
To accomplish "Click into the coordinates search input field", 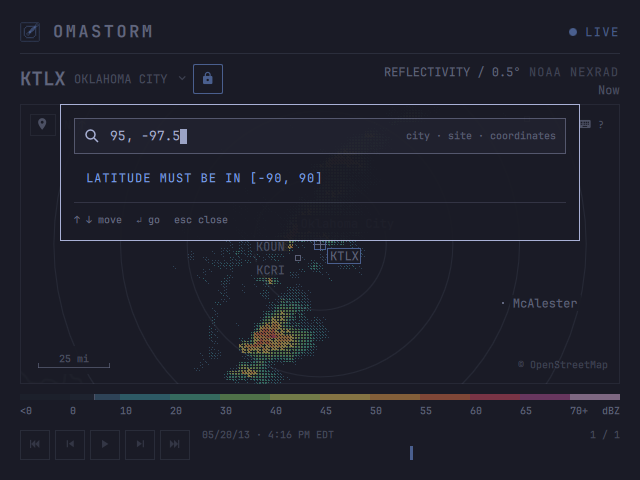I will [x=320, y=136].
